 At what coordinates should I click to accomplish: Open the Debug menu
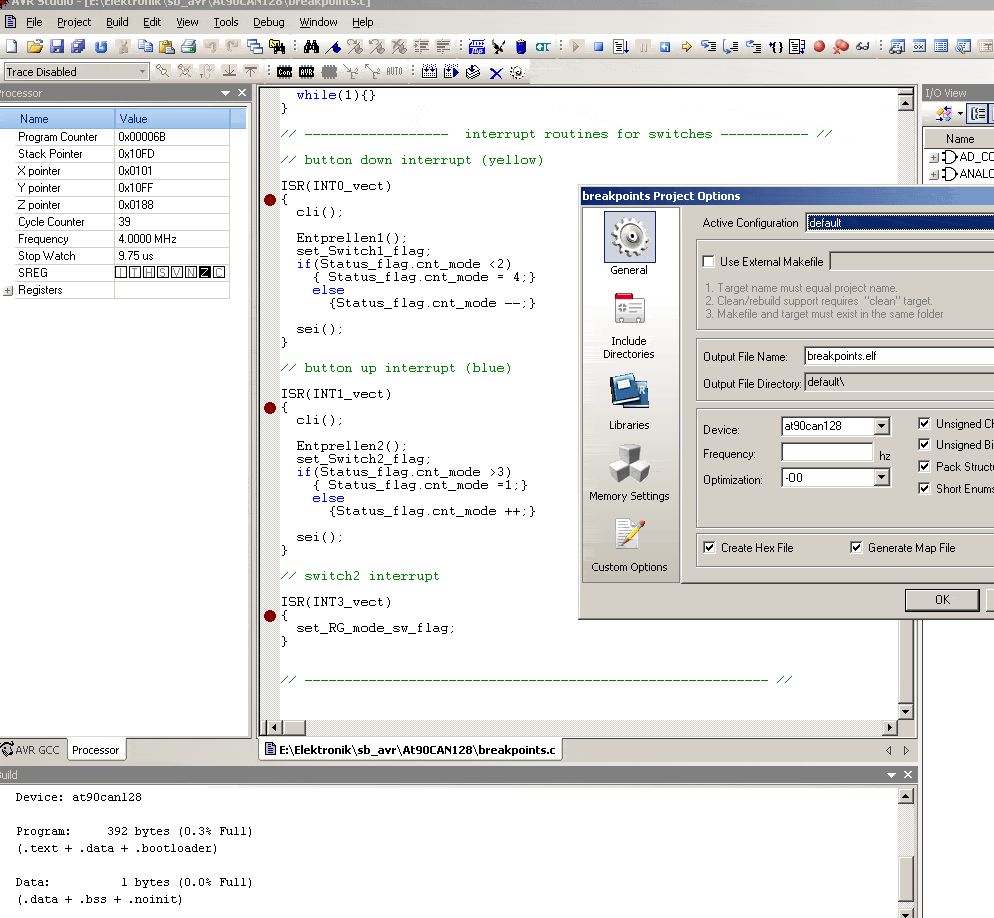[x=268, y=22]
